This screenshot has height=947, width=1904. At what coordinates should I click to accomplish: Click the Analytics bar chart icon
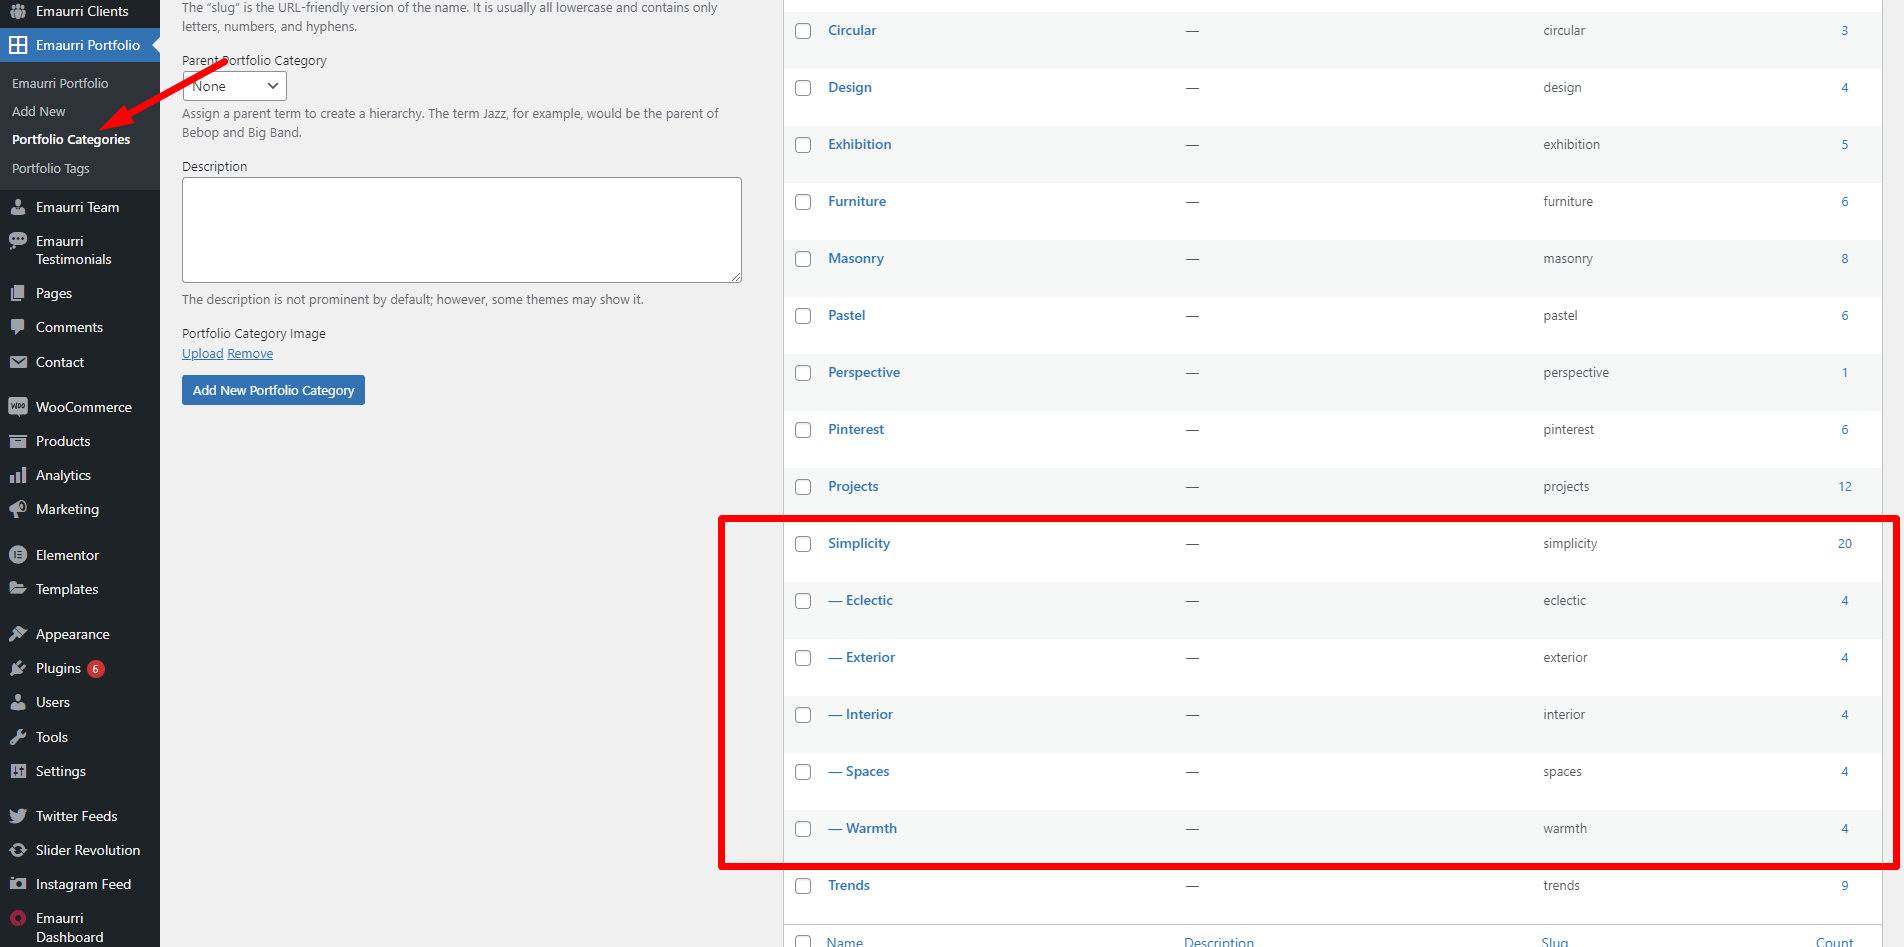[x=18, y=475]
